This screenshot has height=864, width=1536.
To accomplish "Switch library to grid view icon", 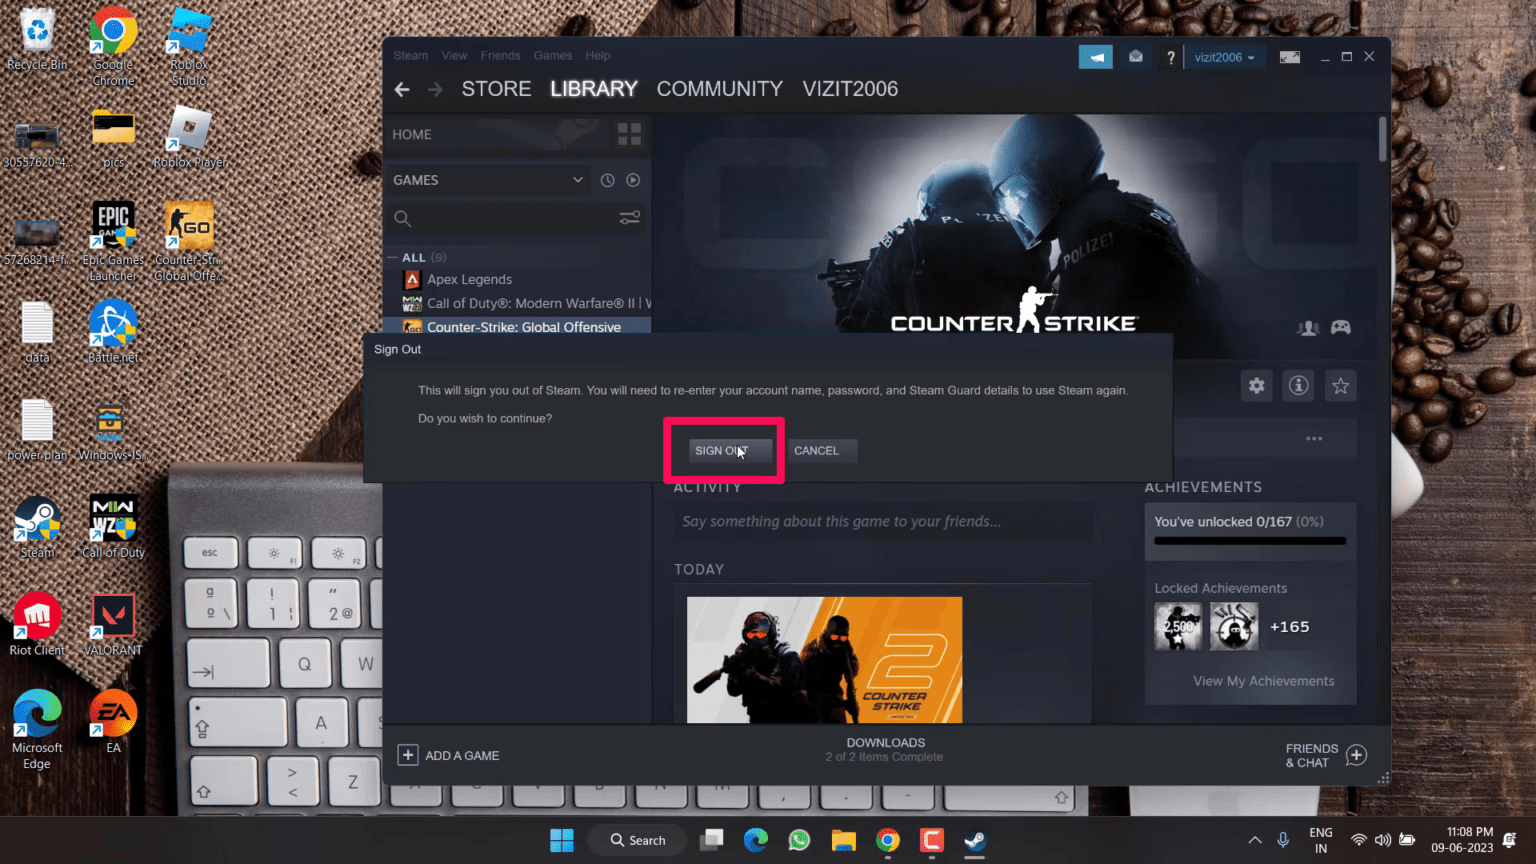I will (630, 134).
